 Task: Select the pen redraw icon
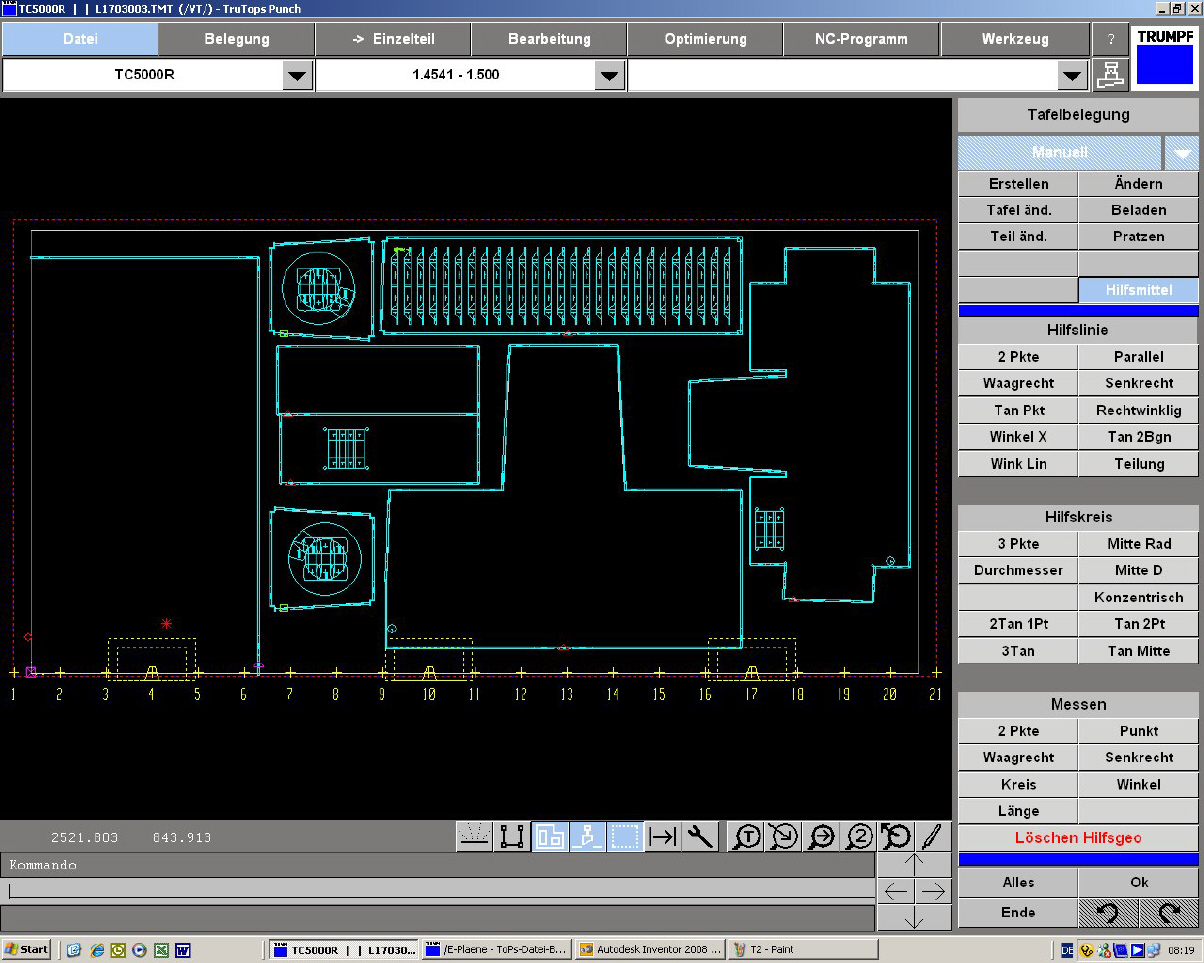pyautogui.click(x=932, y=836)
